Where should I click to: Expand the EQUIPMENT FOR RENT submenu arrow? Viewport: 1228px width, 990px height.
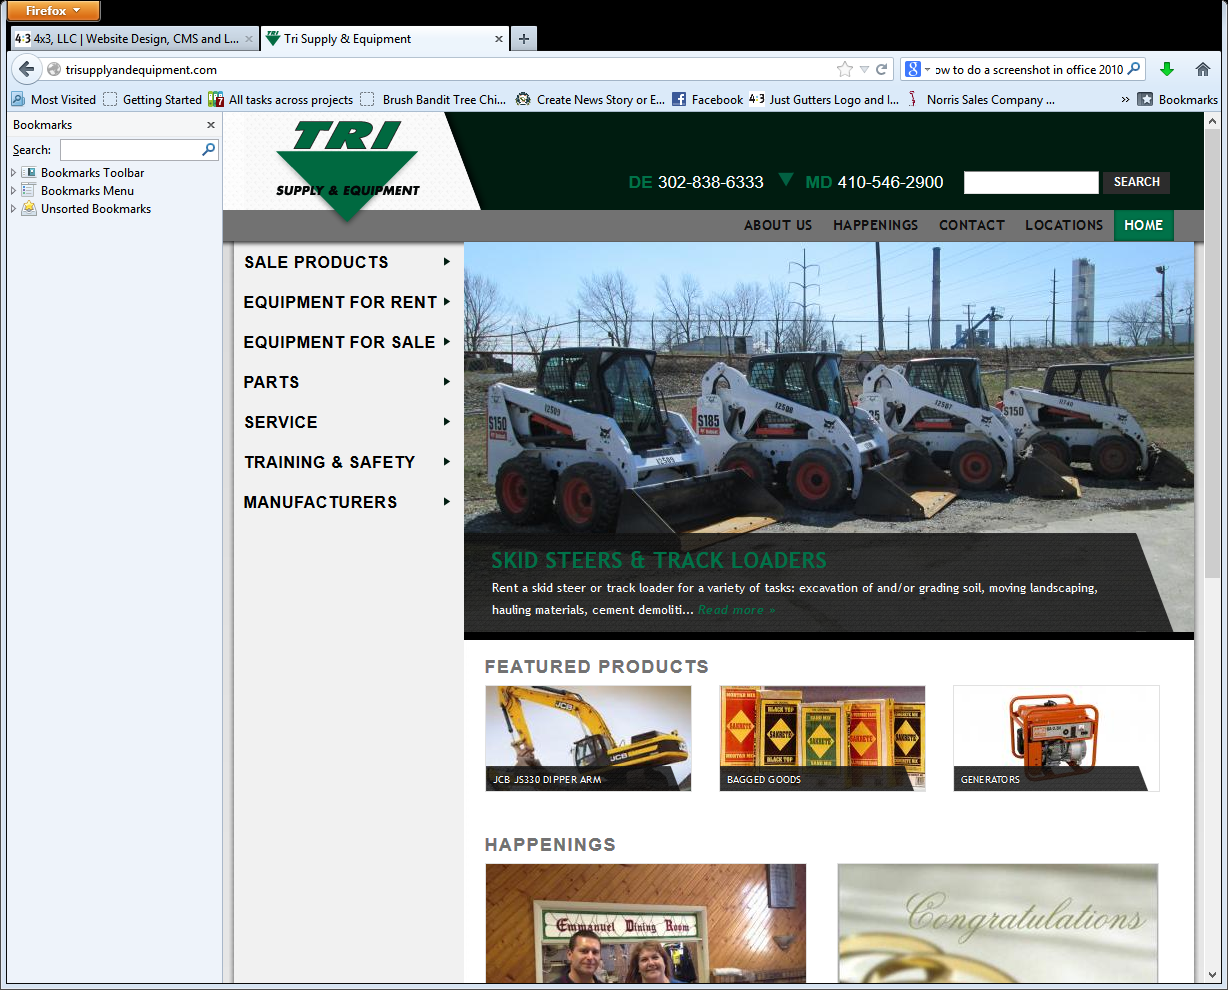[447, 302]
